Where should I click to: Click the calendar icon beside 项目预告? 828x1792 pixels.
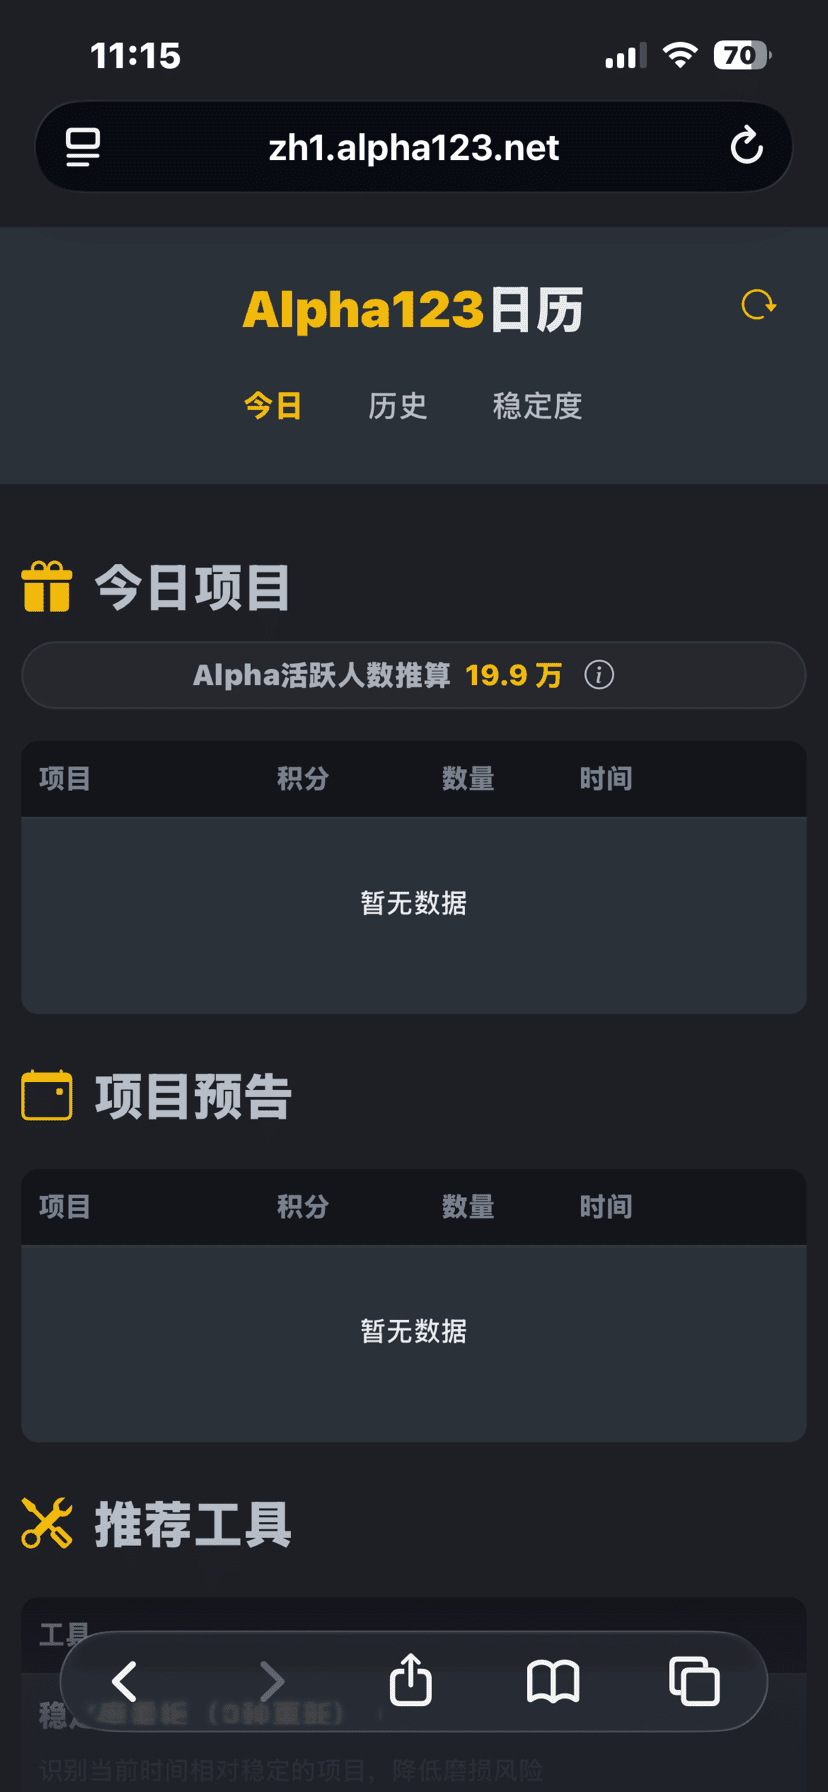coord(47,1095)
